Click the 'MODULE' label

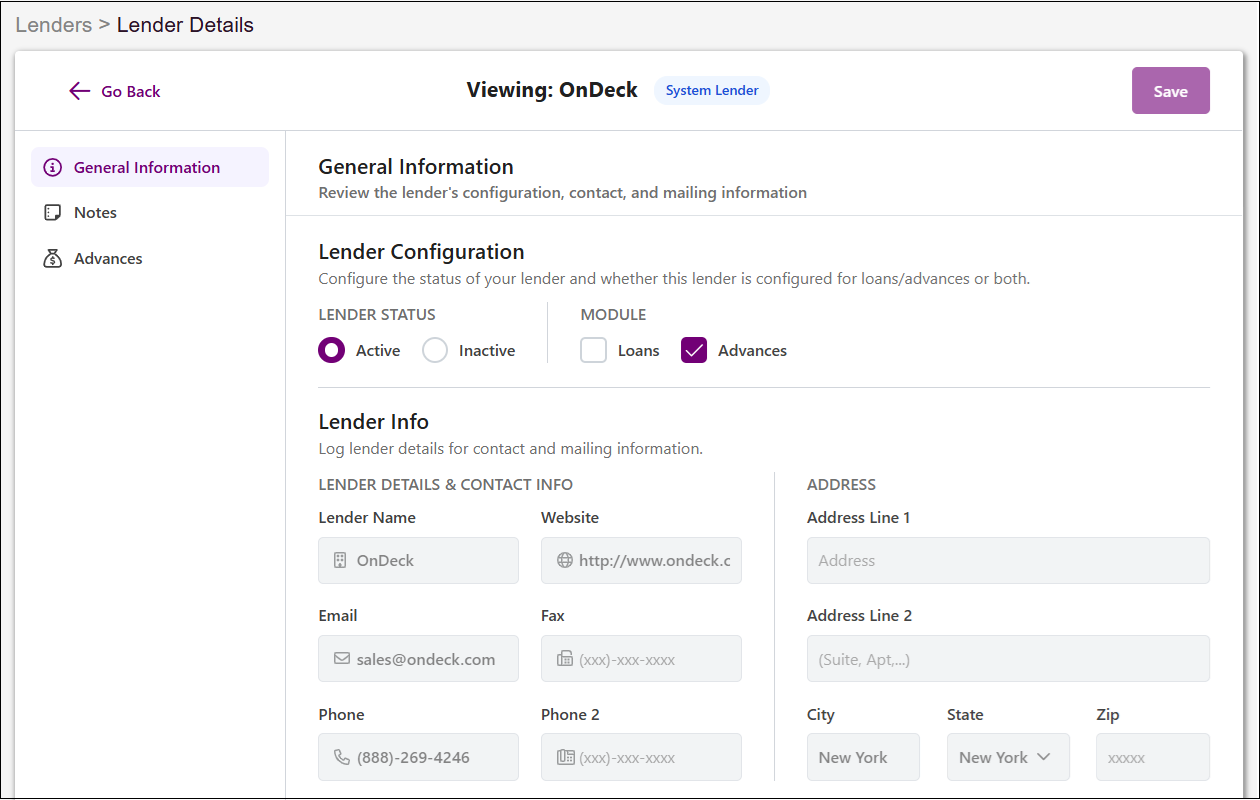click(x=613, y=314)
